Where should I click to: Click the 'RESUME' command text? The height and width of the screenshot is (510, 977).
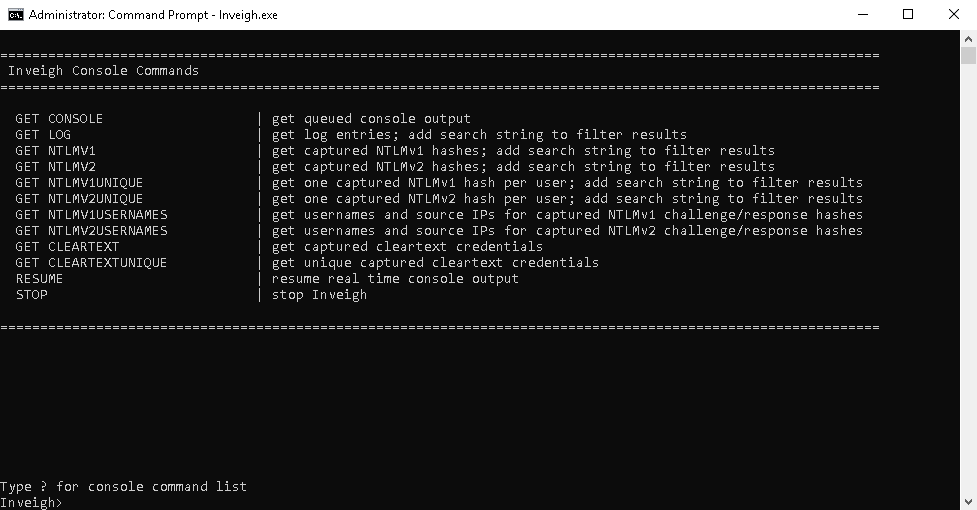[x=39, y=279]
